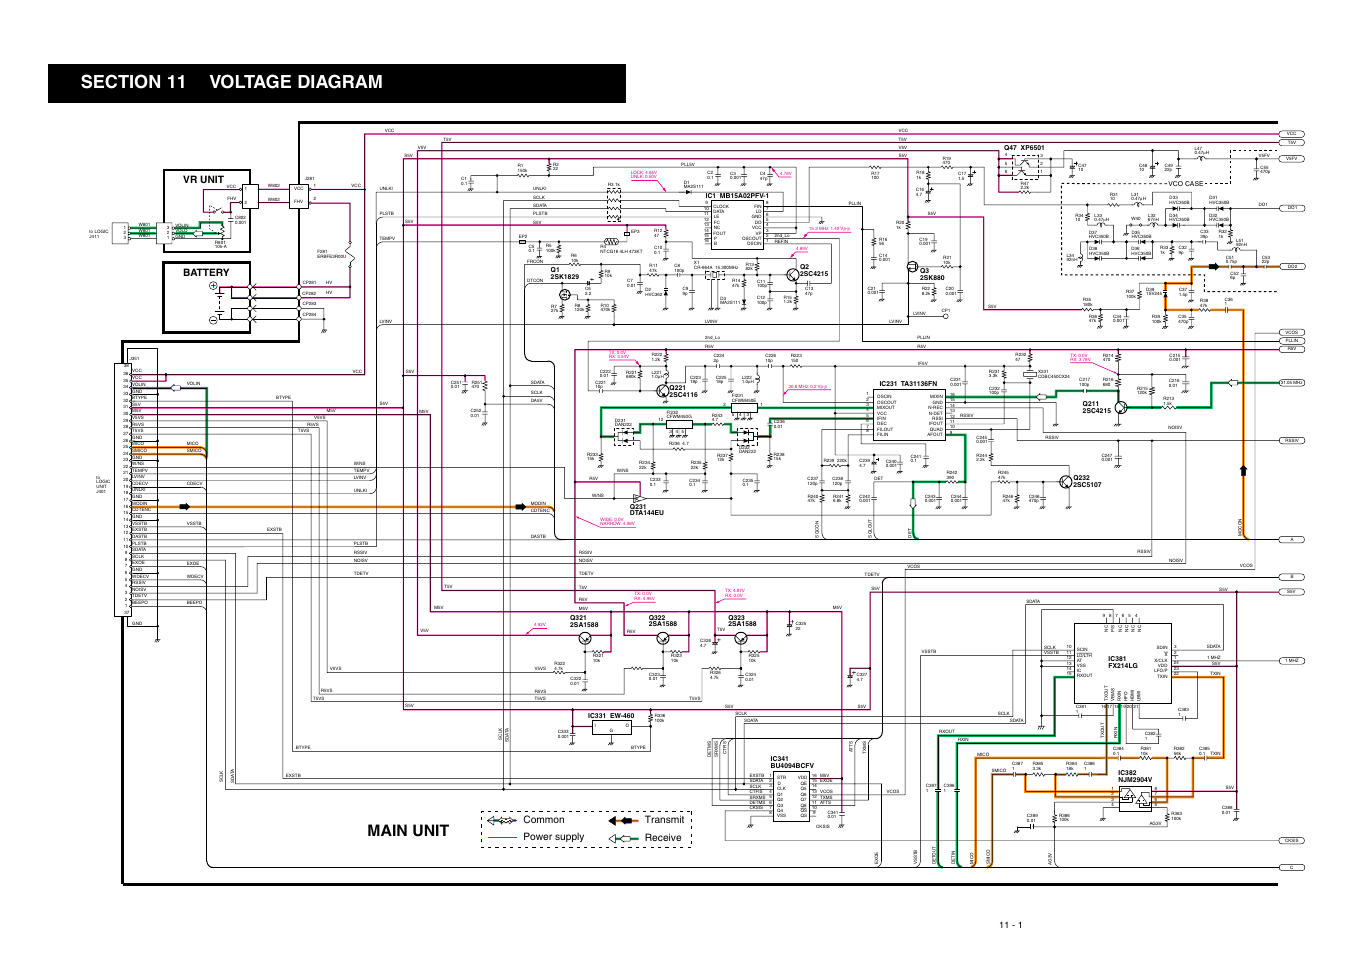
Task: Click the Q221 2SC4116 transistor symbol
Action: [662, 390]
